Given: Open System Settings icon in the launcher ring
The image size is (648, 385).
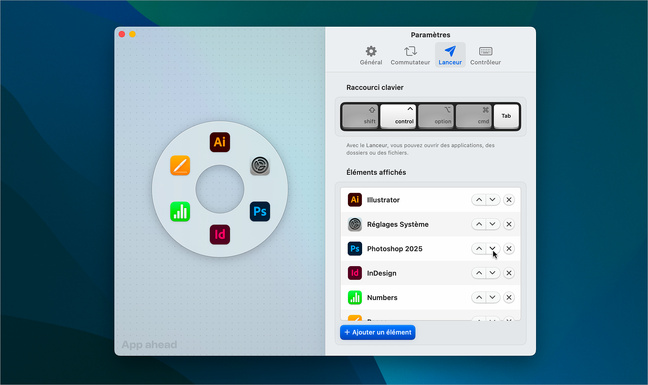Looking at the screenshot, I should tap(260, 166).
